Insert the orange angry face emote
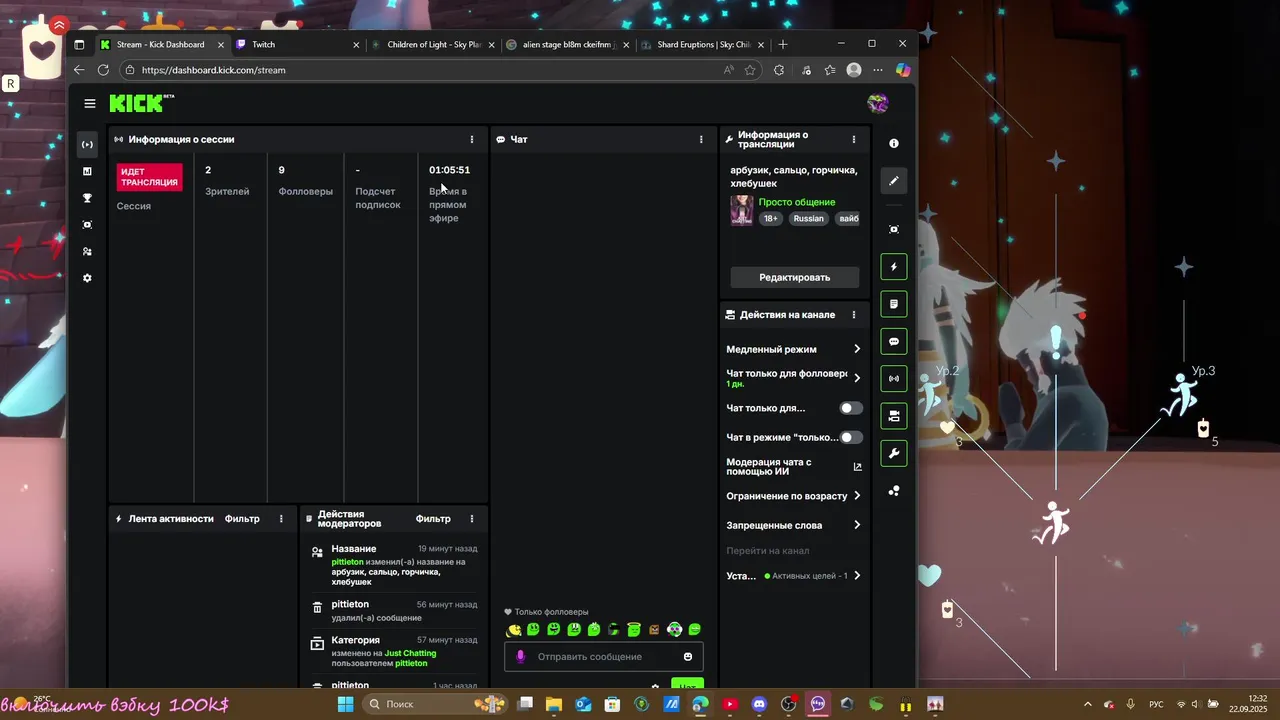Screen dimensions: 1280x720 point(654,629)
